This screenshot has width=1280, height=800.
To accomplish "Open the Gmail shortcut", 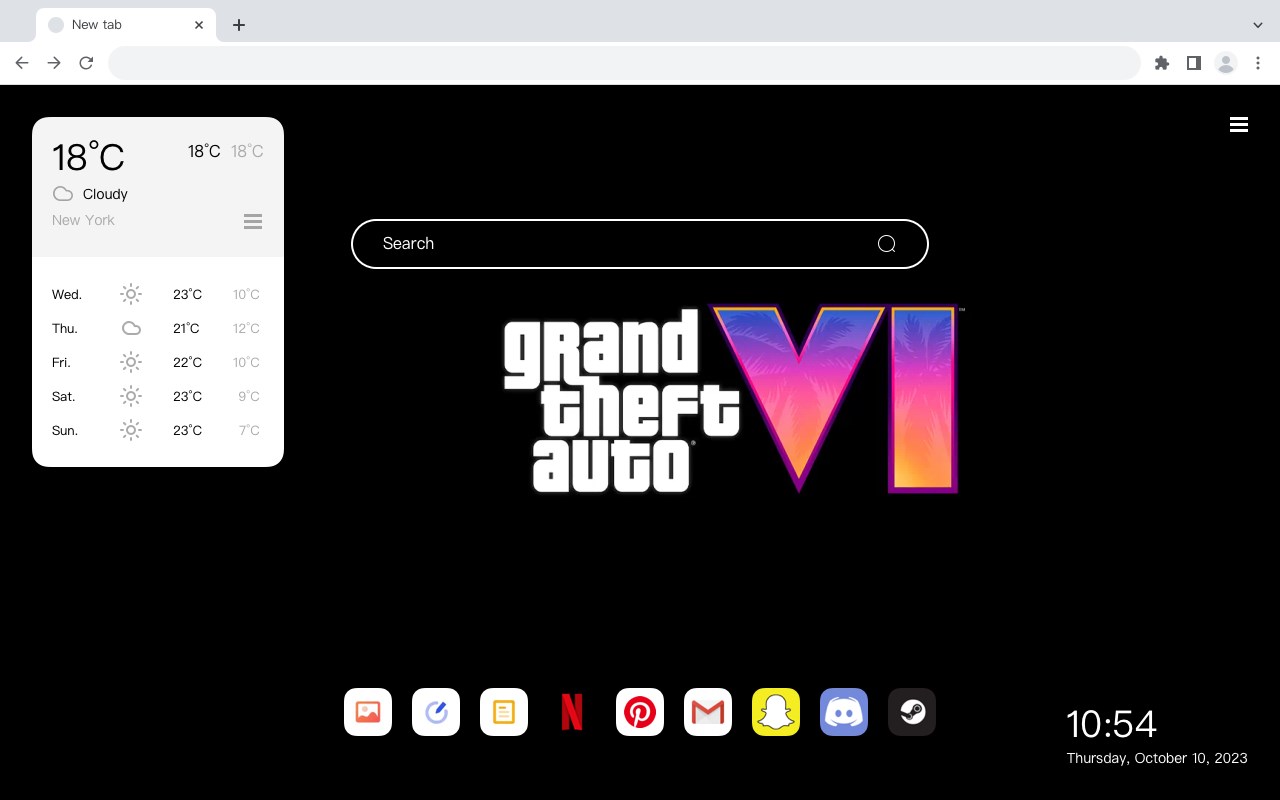I will [708, 712].
